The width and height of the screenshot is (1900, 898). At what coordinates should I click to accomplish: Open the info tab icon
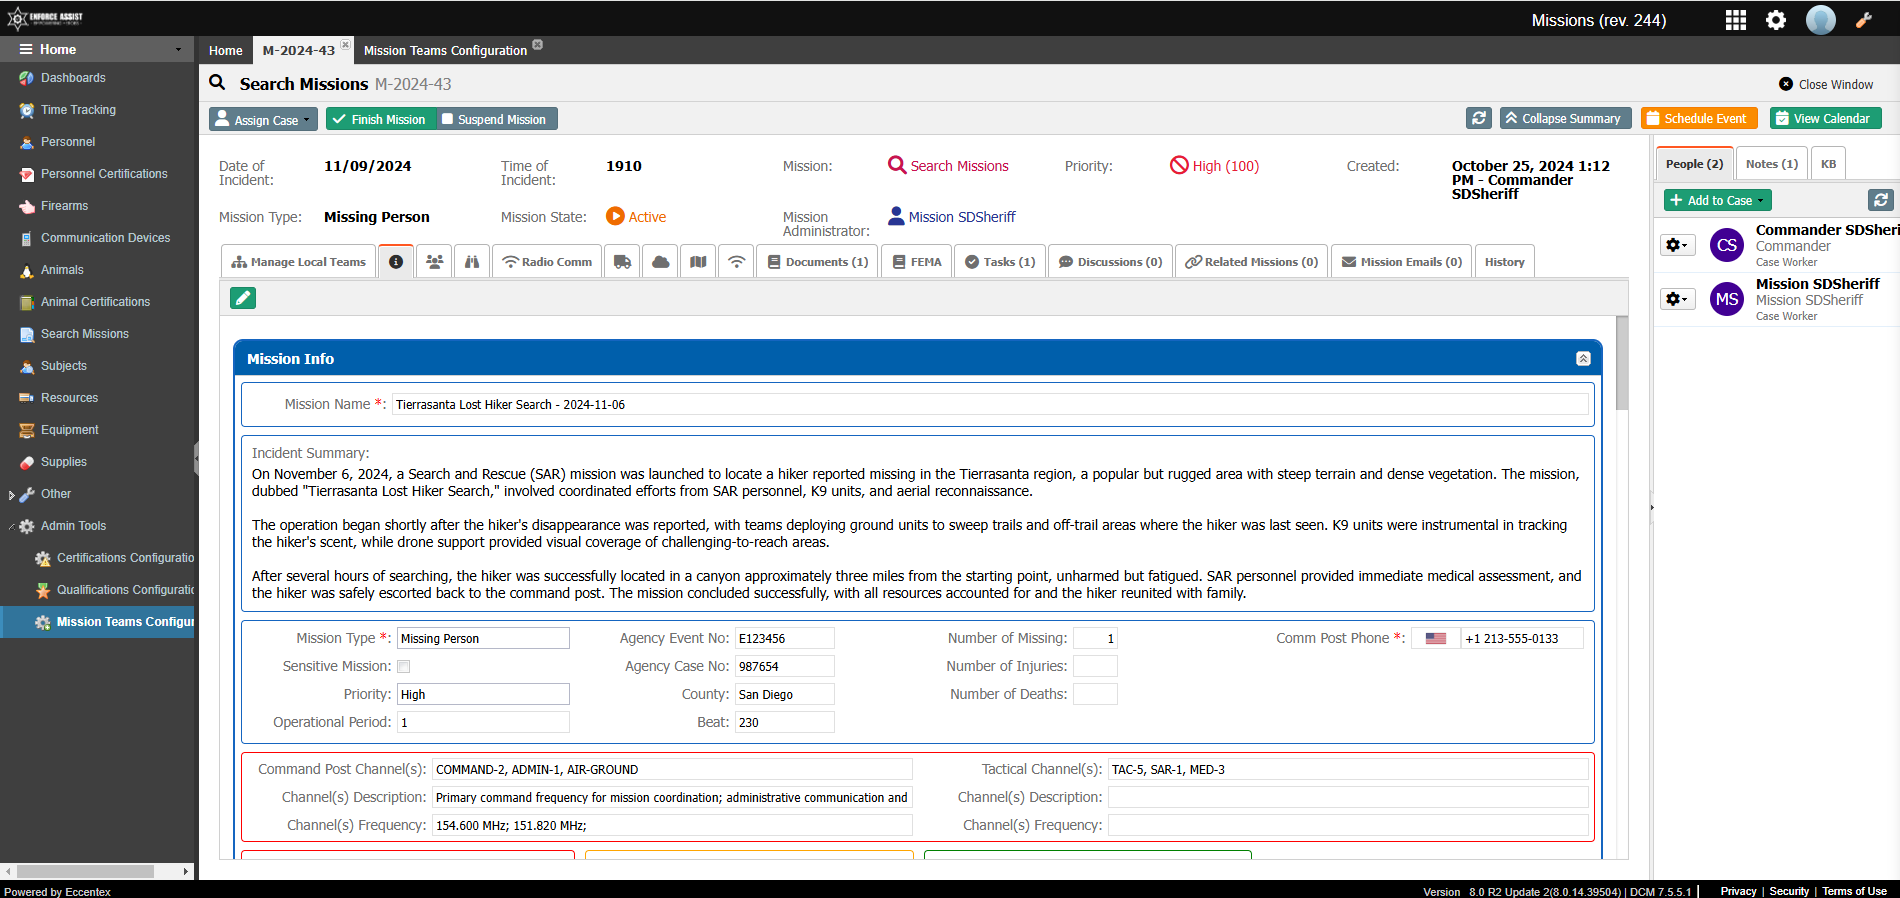(396, 262)
